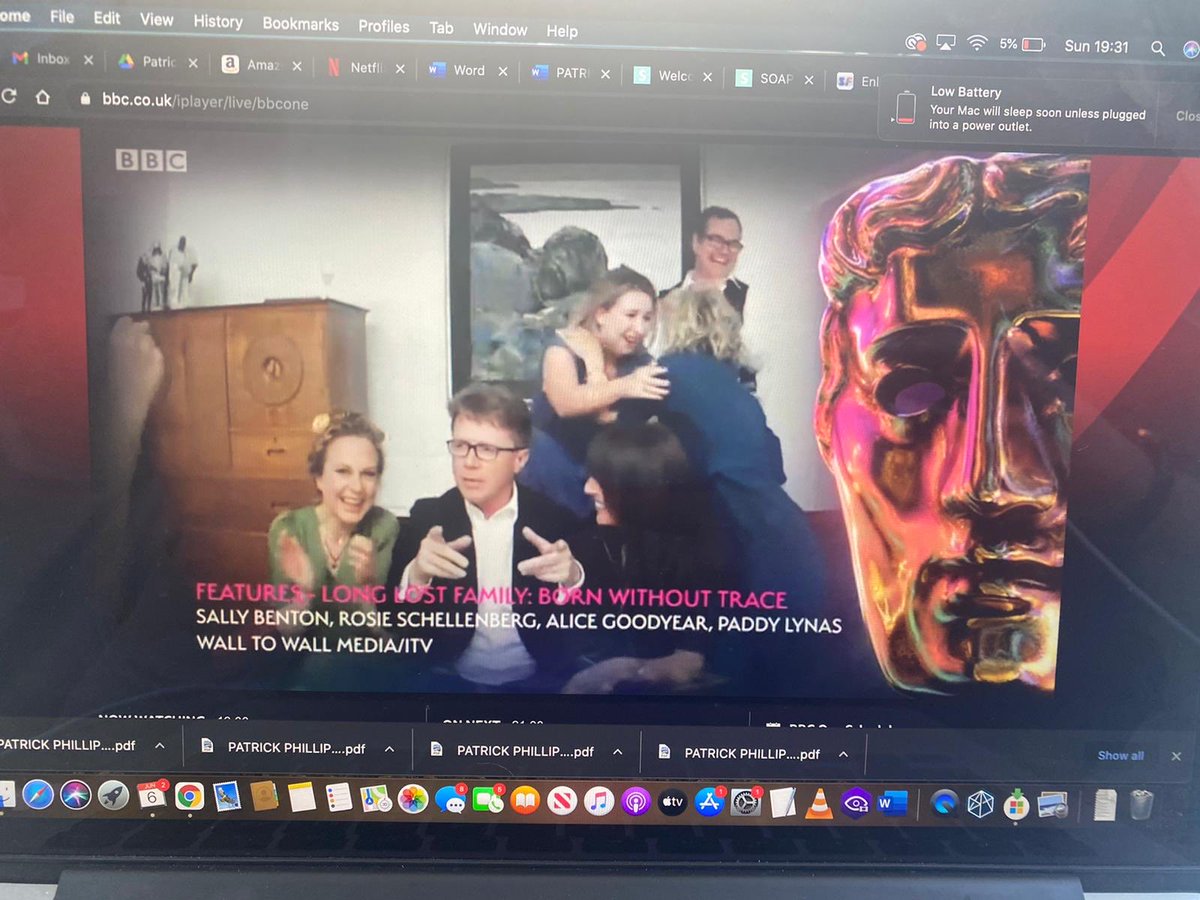Open the Wi-Fi status menu
This screenshot has width=1200, height=900.
pos(977,43)
